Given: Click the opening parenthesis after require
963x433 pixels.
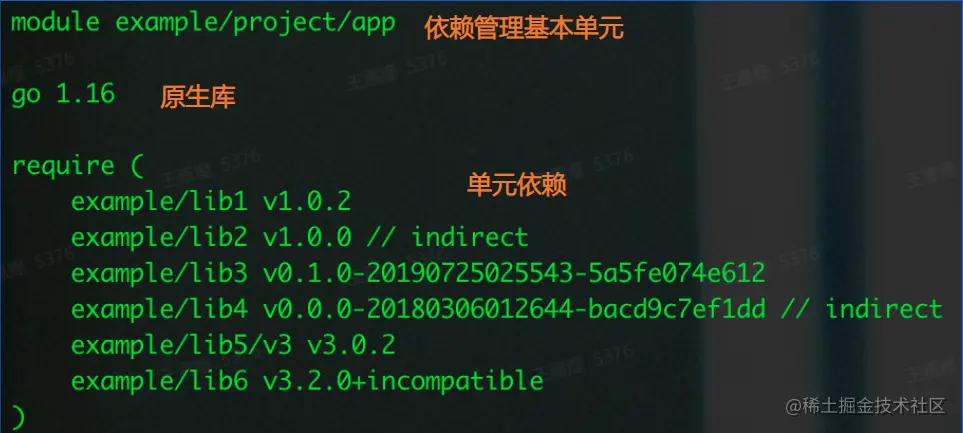Looking at the screenshot, I should [x=137, y=166].
